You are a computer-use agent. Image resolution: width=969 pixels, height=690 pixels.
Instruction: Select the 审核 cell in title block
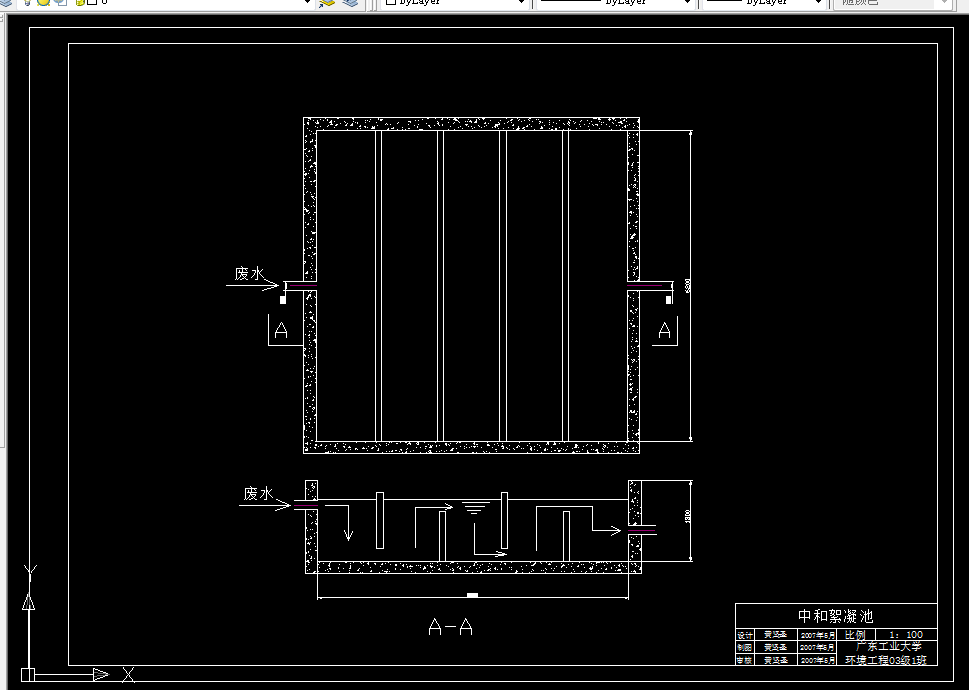pyautogui.click(x=744, y=660)
